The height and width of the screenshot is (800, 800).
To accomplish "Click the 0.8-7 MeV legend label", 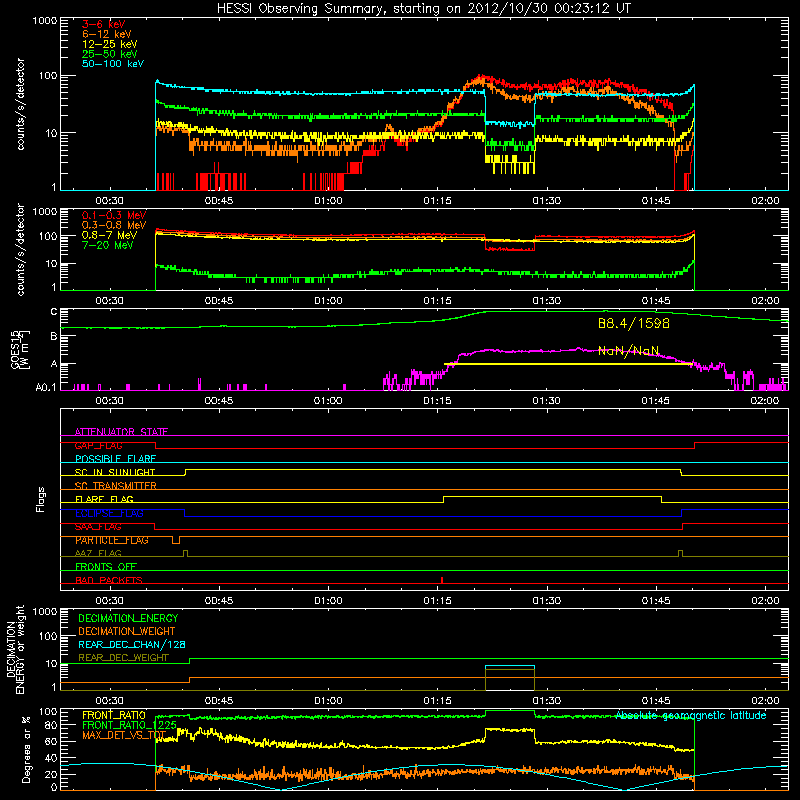I will (x=109, y=235).
